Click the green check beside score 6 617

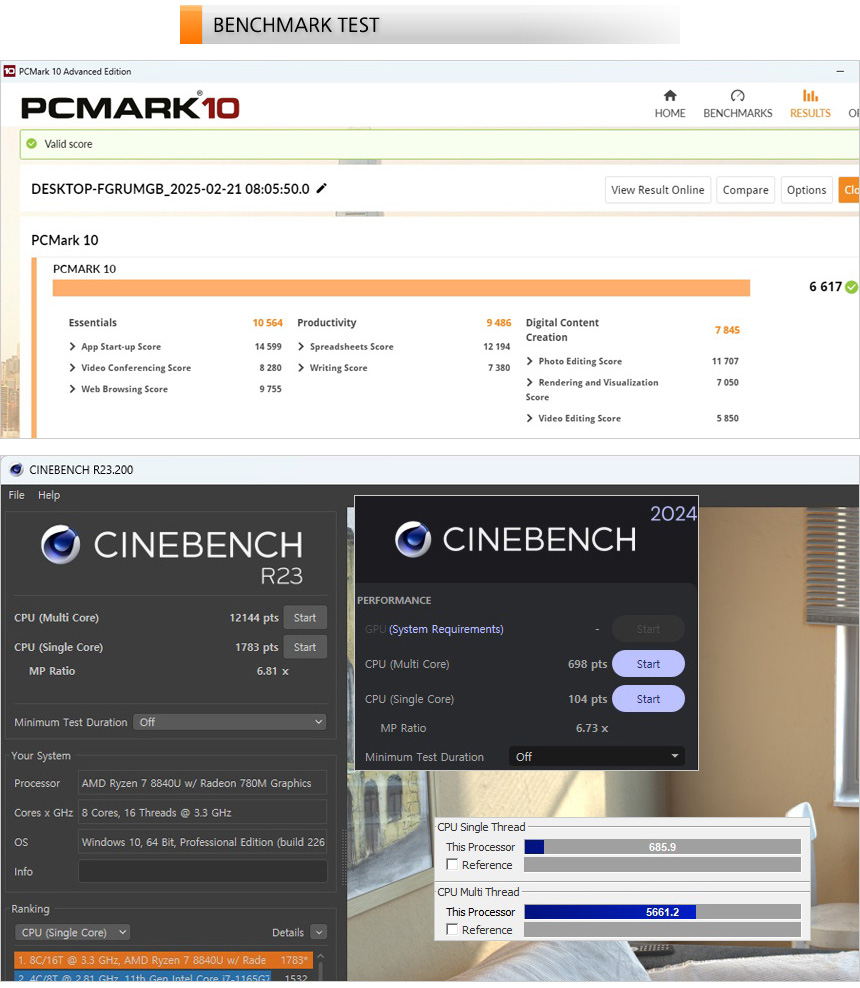coord(851,287)
